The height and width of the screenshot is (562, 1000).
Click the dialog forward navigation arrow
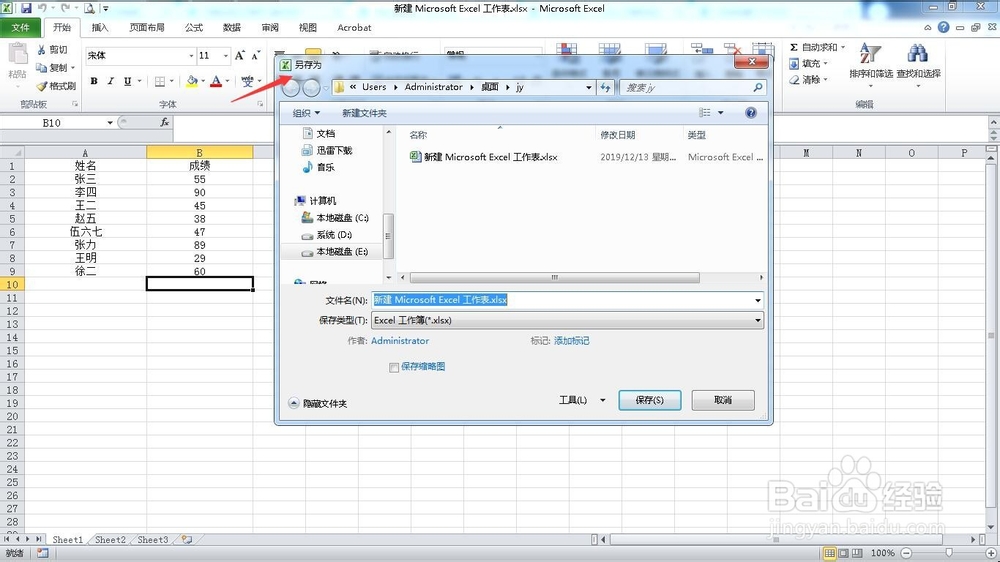pyautogui.click(x=311, y=87)
